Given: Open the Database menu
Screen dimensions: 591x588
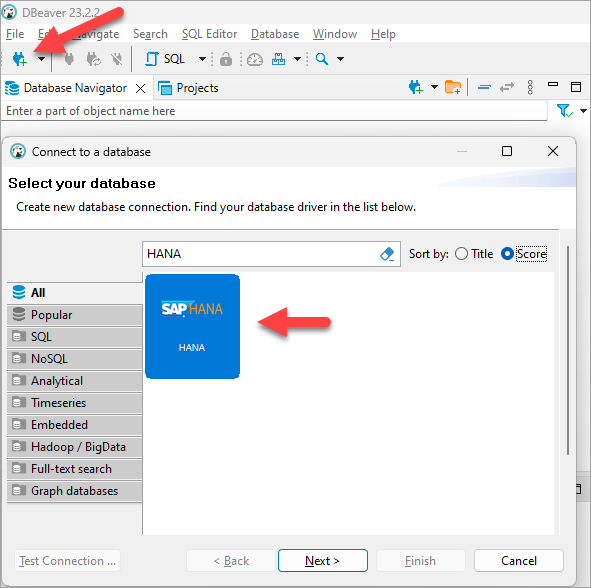Looking at the screenshot, I should 275,34.
